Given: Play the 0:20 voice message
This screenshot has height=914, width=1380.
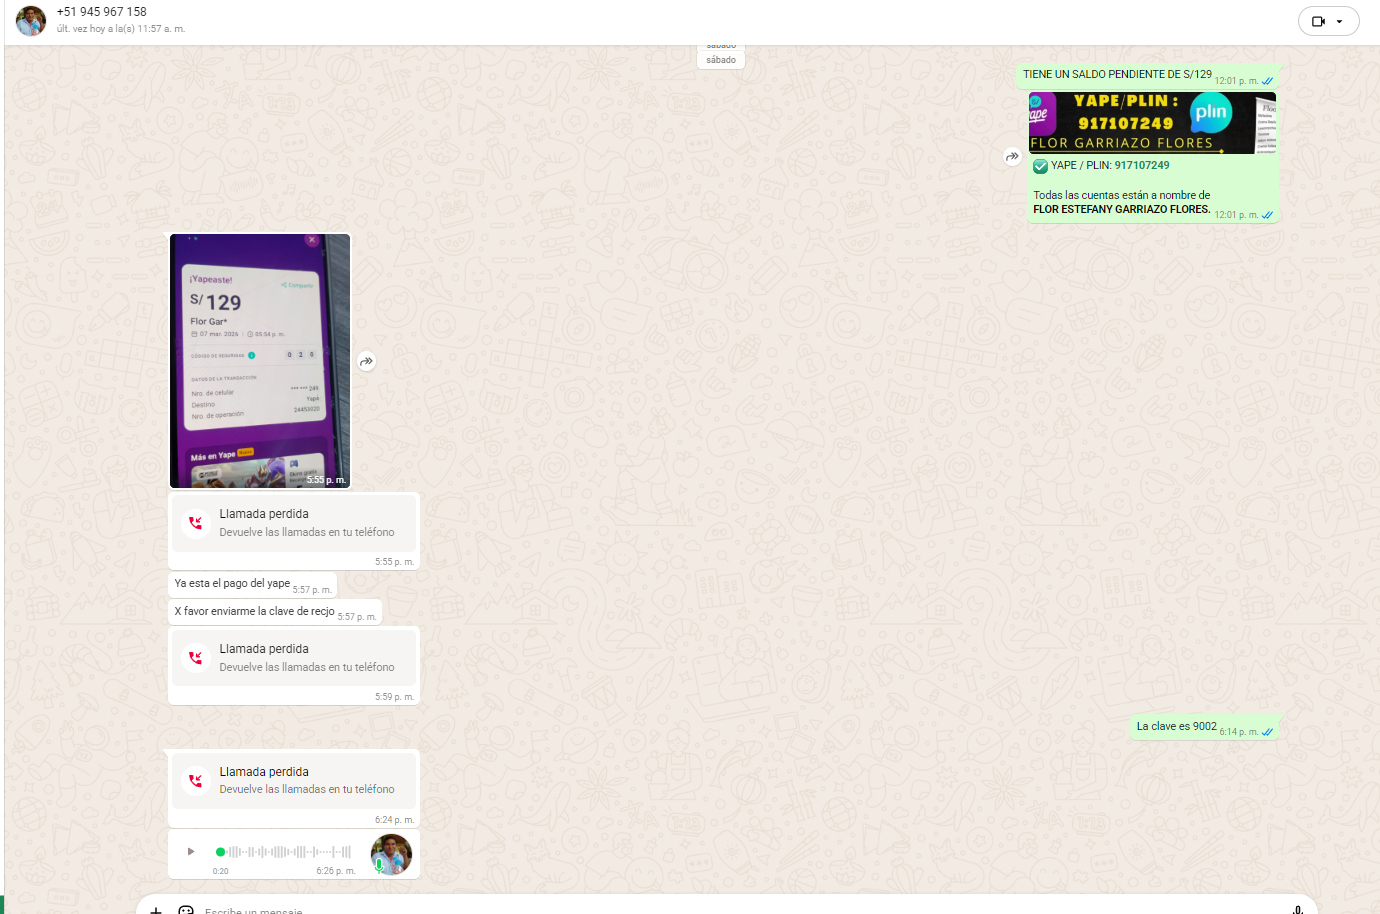Looking at the screenshot, I should [x=191, y=852].
